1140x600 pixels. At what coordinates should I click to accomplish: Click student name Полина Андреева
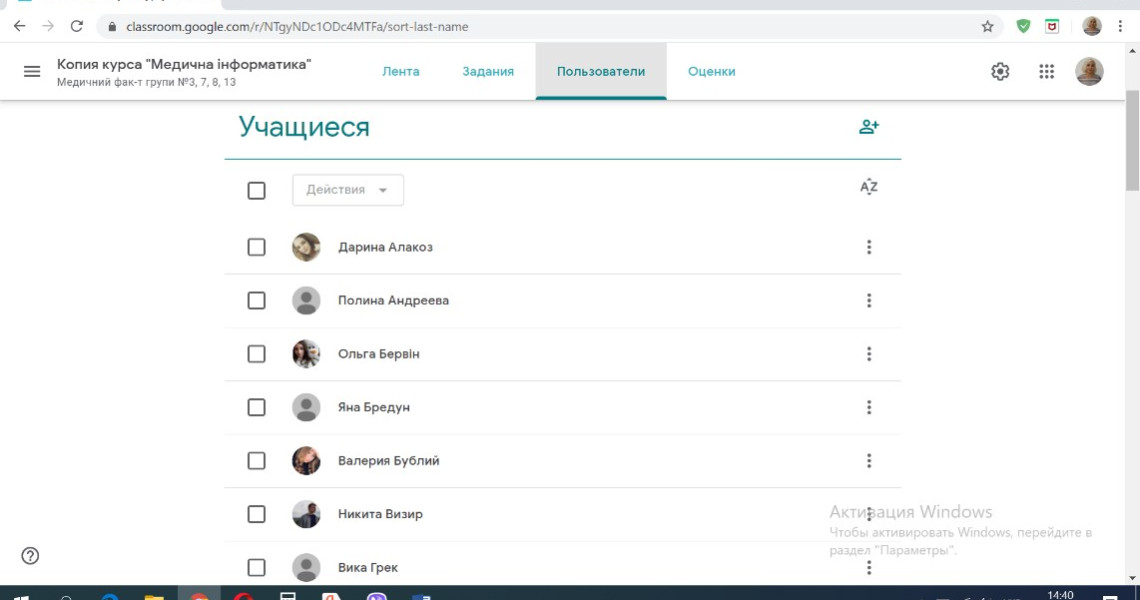[393, 300]
